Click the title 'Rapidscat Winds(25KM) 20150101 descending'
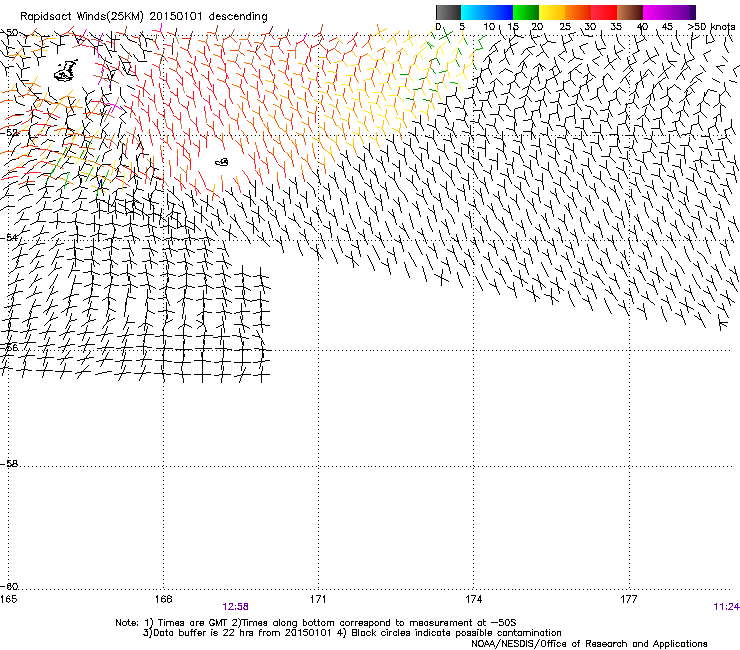 click(144, 17)
